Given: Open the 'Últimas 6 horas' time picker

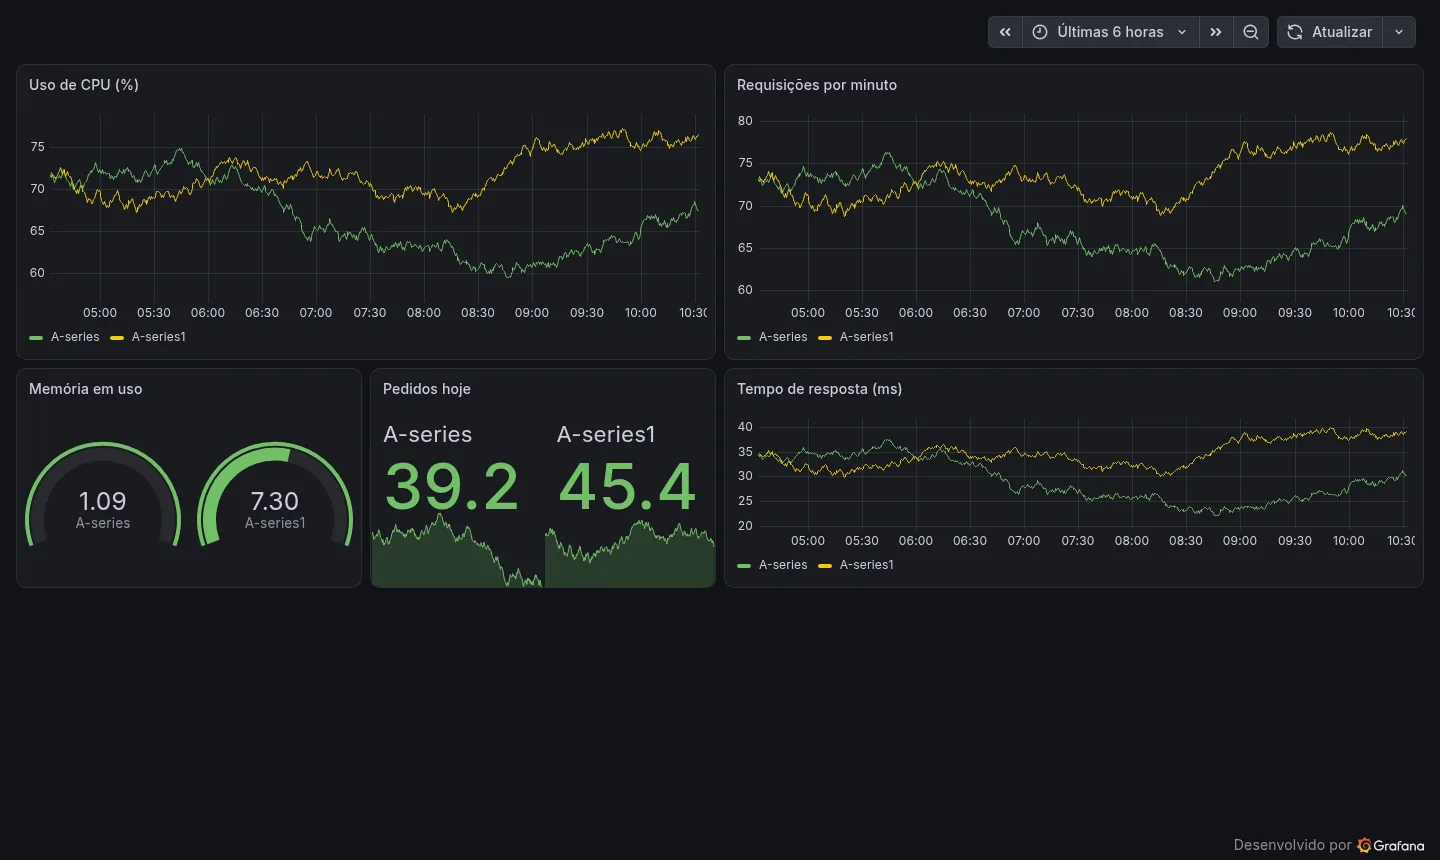Looking at the screenshot, I should coord(1111,32).
